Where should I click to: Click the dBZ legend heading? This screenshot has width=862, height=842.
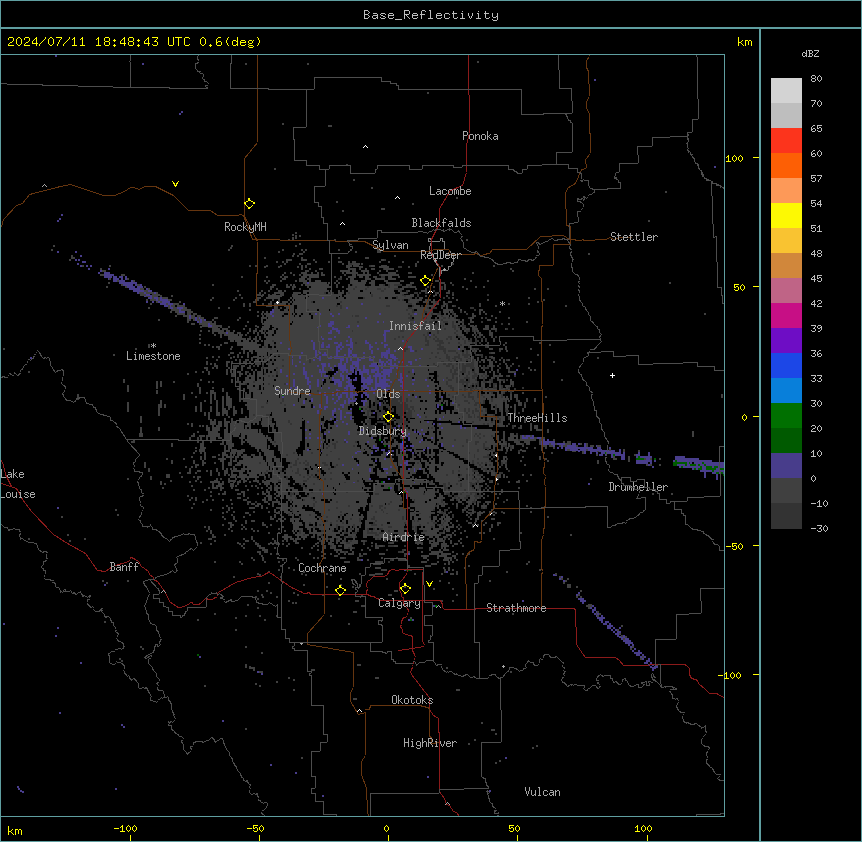pyautogui.click(x=810, y=53)
